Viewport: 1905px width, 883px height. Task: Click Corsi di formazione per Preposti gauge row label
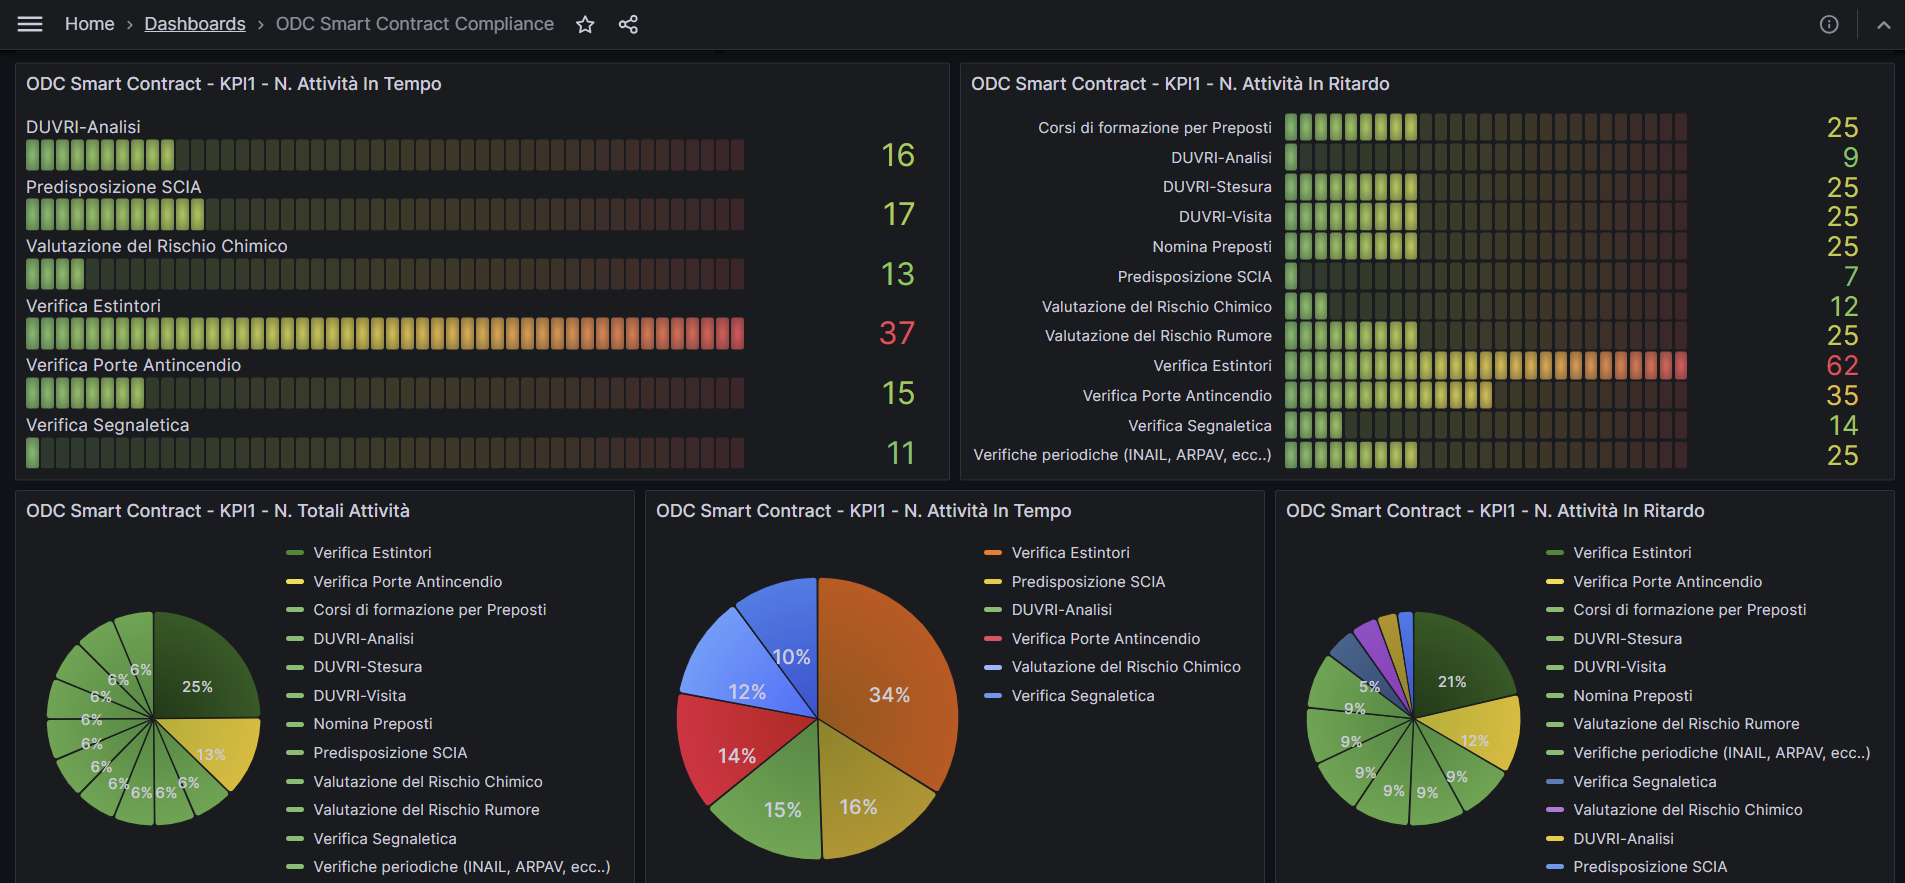point(1155,128)
